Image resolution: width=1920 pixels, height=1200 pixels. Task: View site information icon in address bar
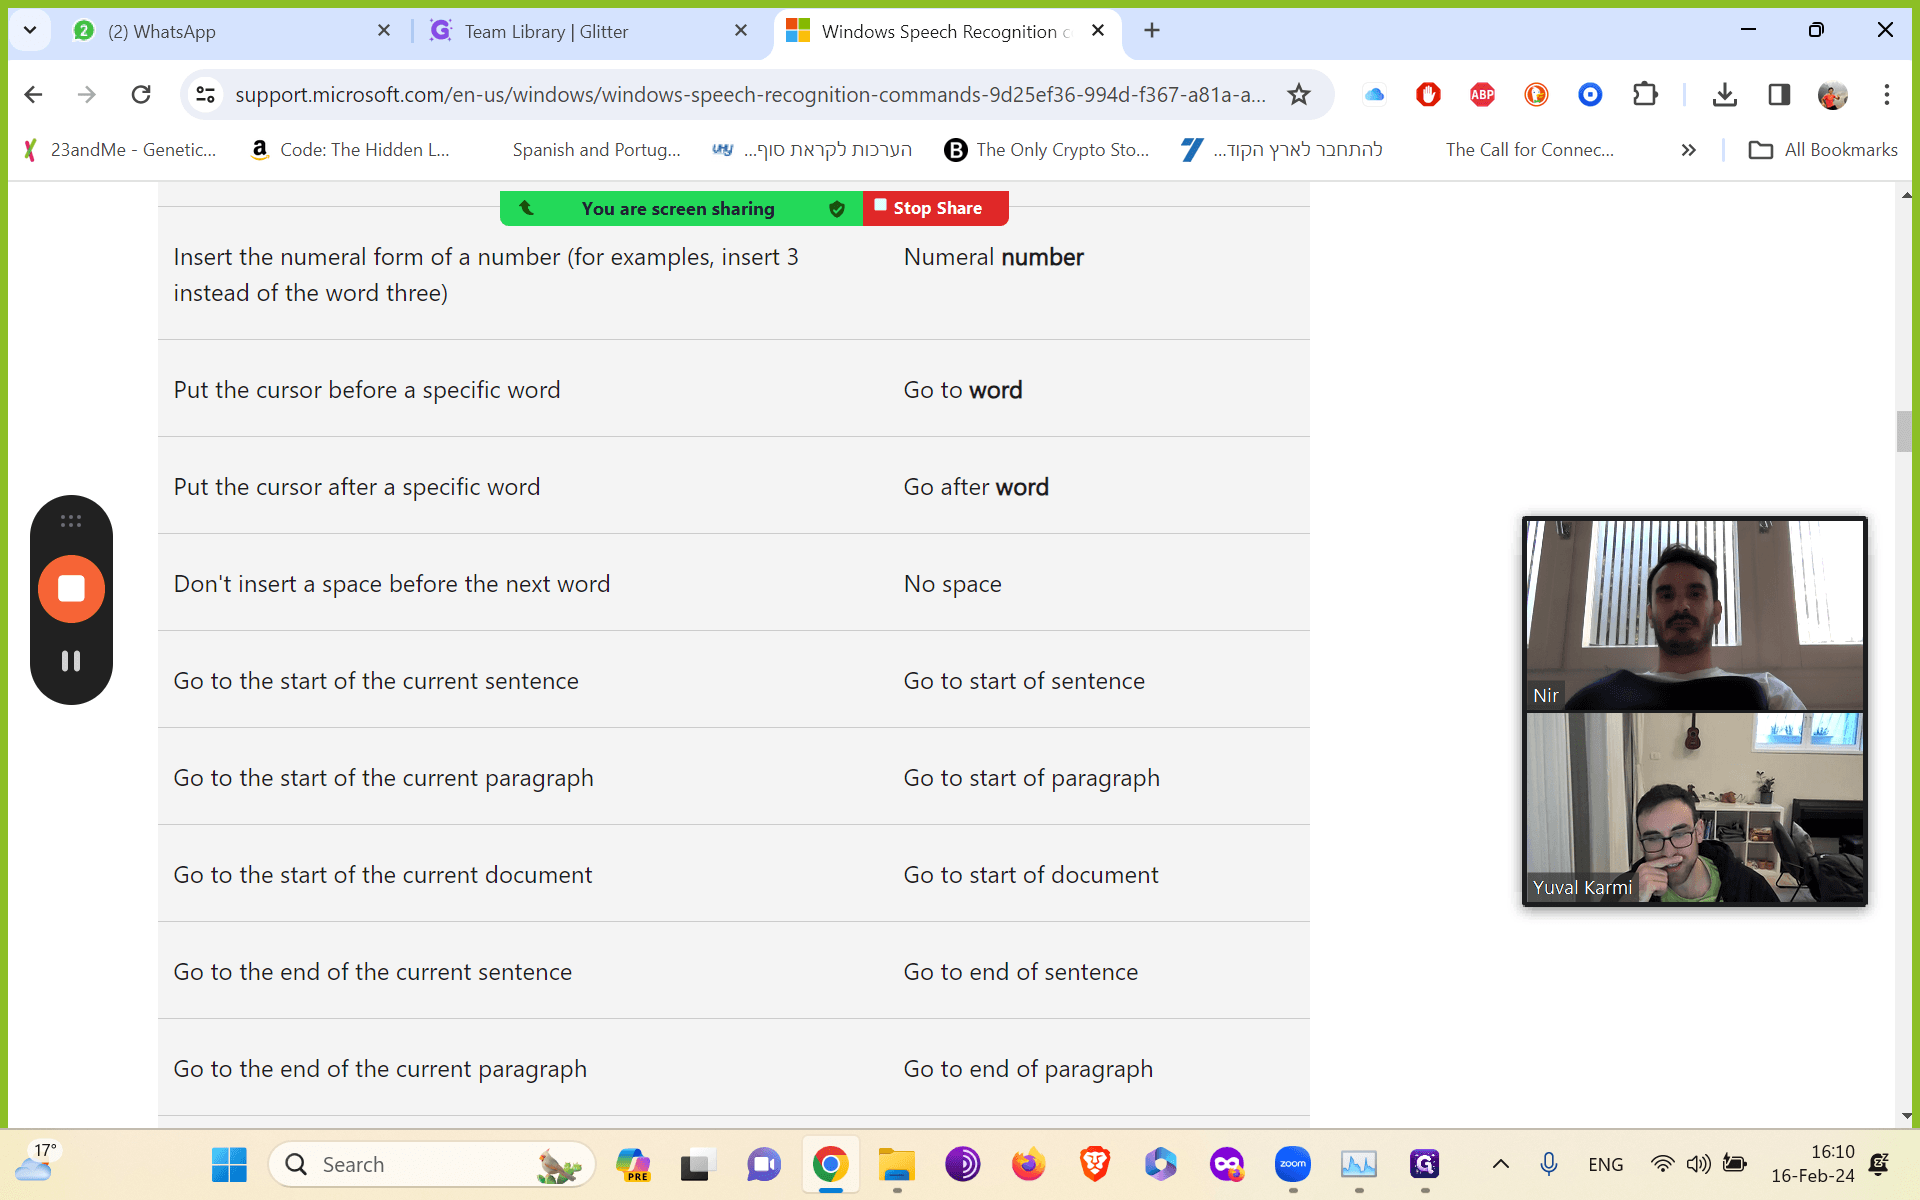coord(205,95)
